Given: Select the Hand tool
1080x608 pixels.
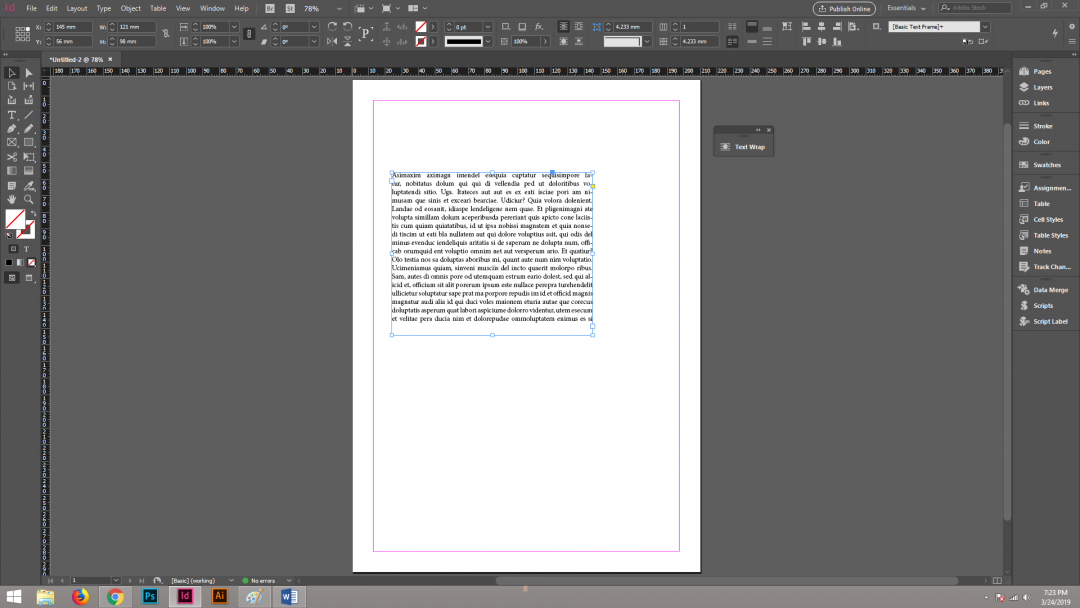Looking at the screenshot, I should point(12,200).
